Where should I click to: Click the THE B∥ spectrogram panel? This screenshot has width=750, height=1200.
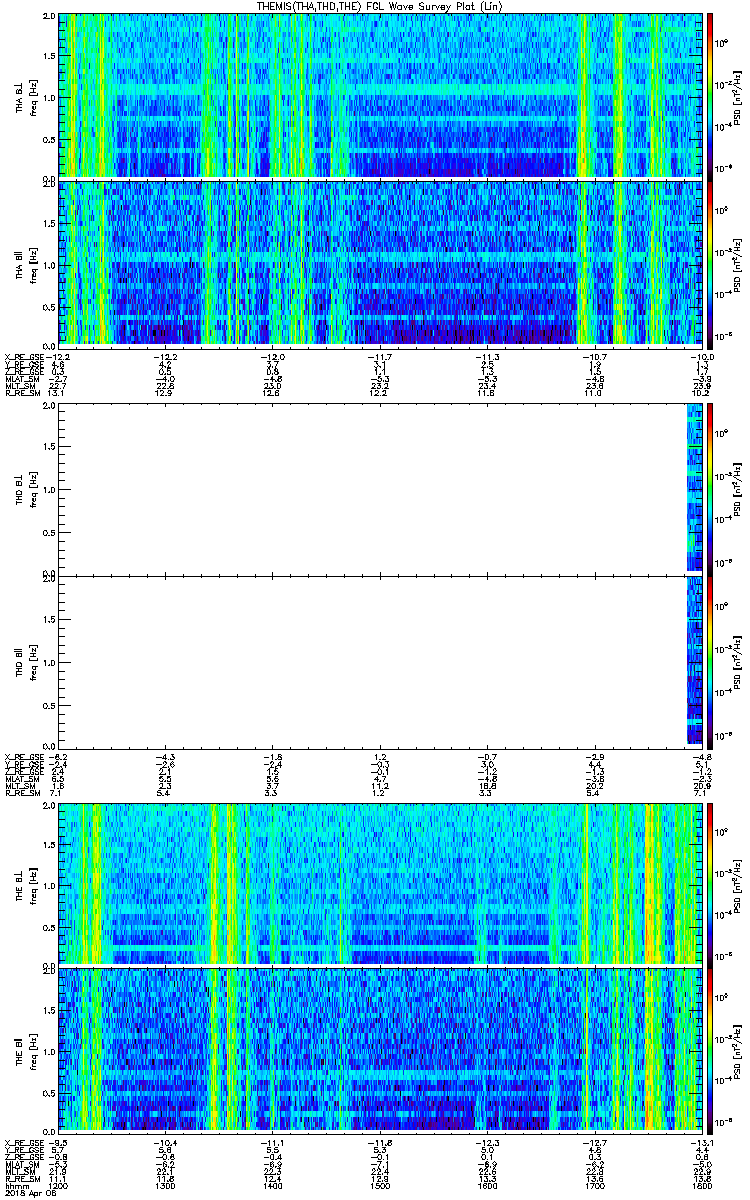click(380, 1049)
